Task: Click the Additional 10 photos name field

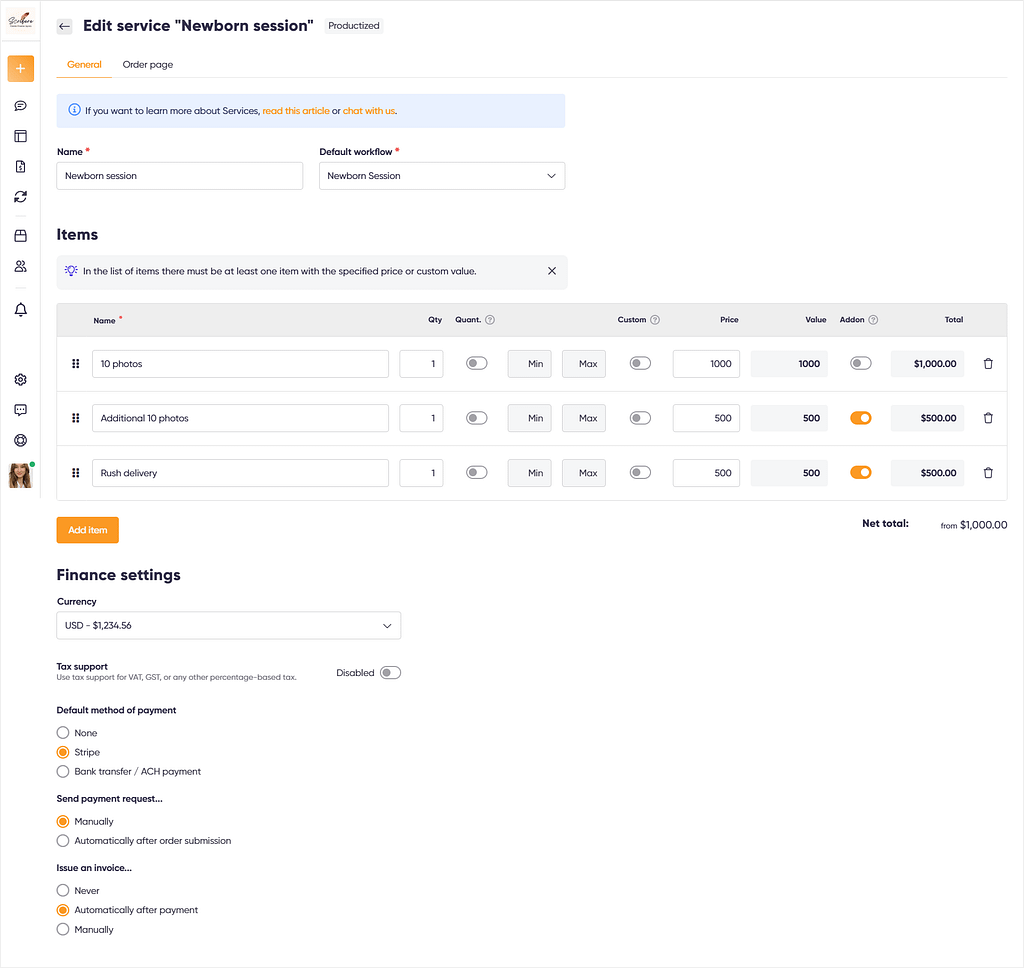Action: 240,418
